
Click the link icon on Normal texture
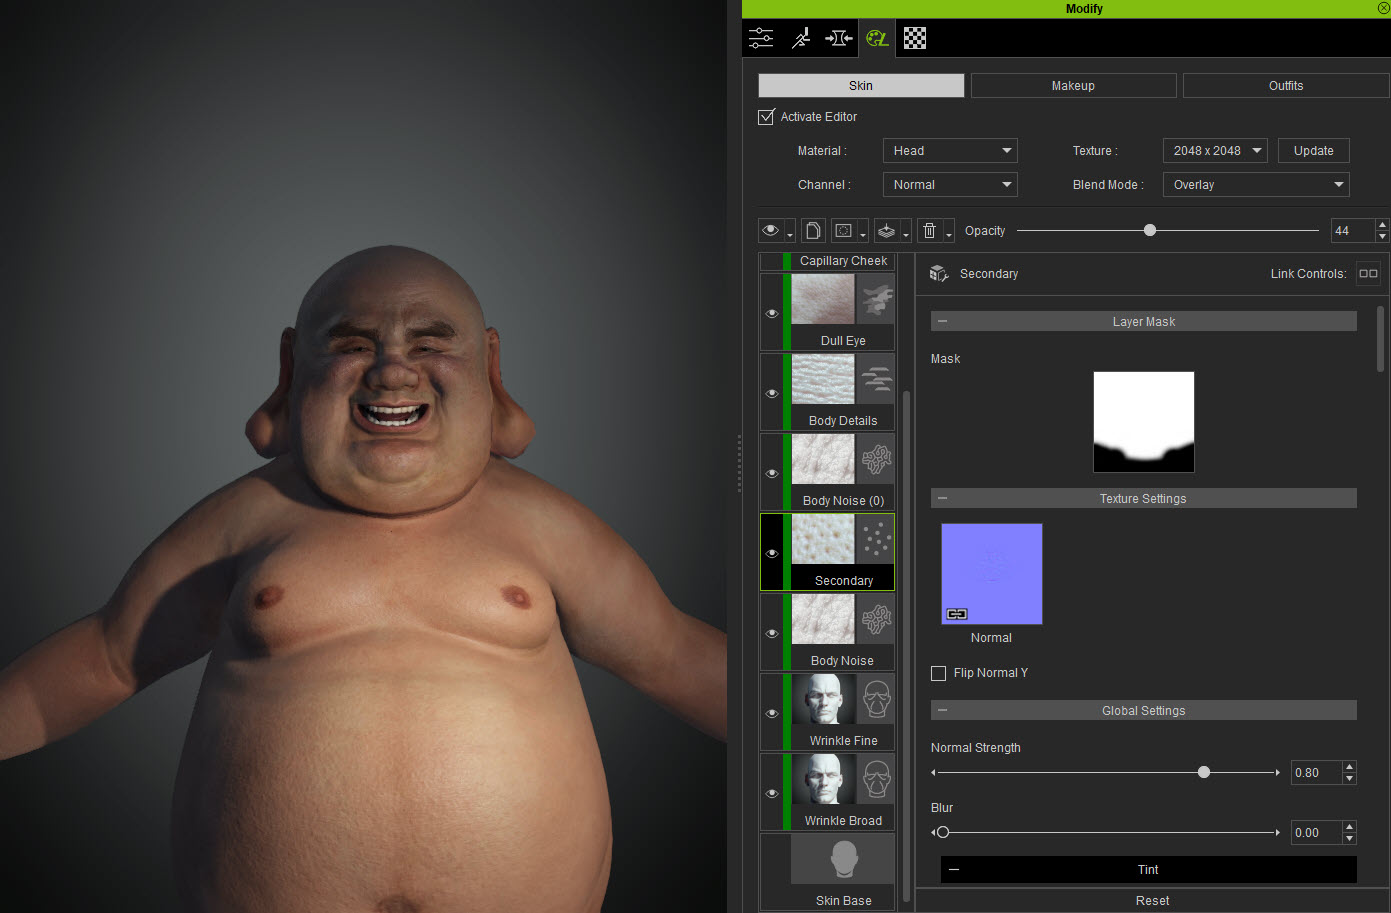(x=957, y=614)
